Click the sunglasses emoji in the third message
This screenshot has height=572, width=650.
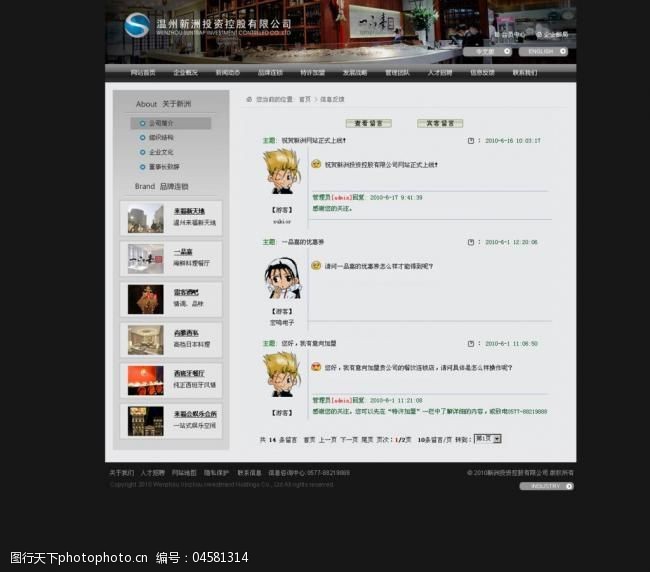(316, 367)
